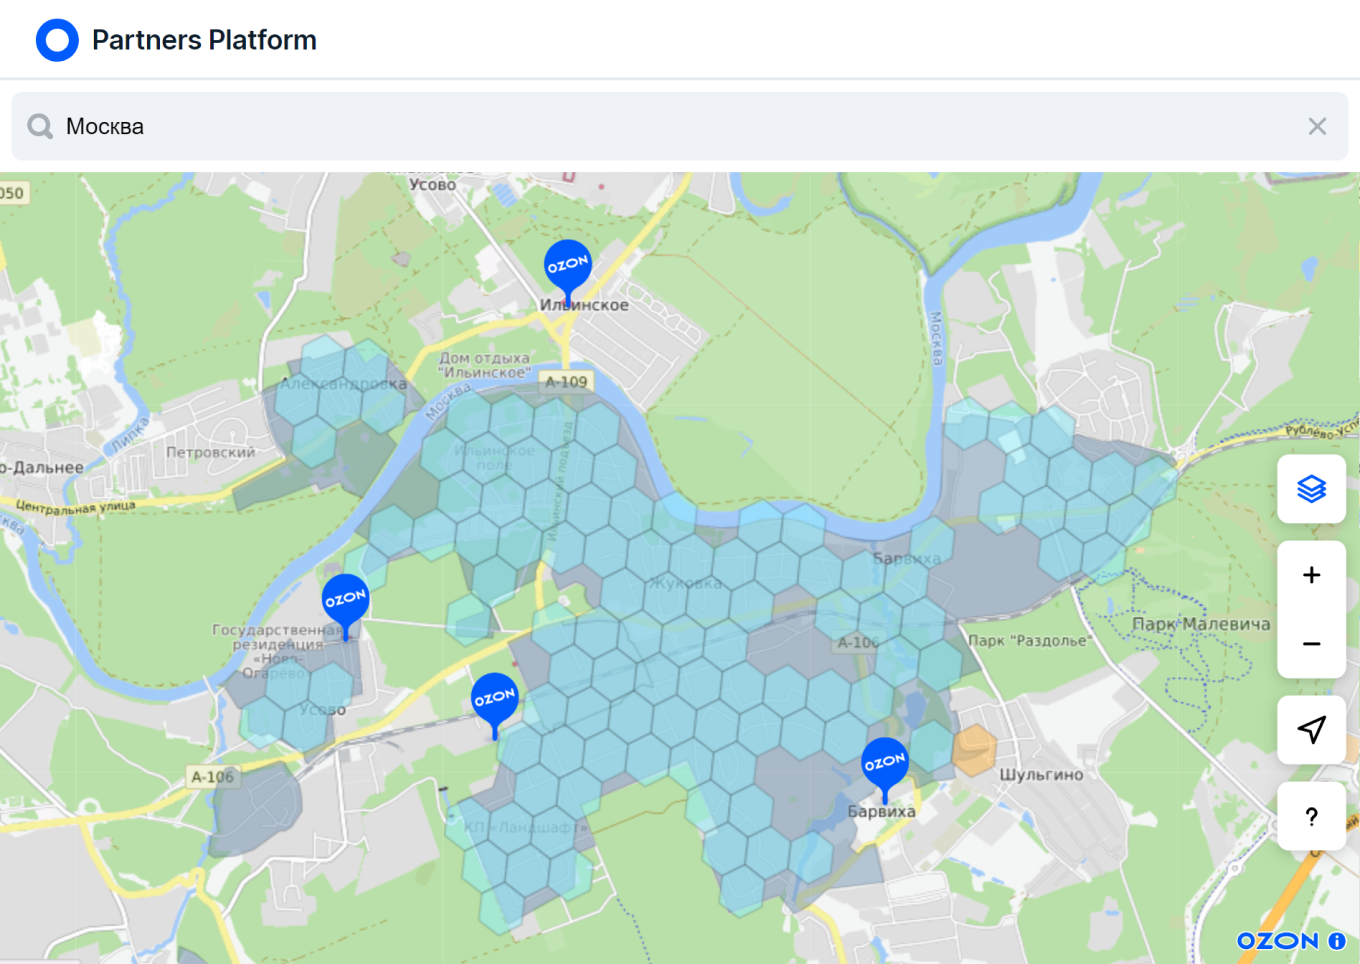Click the Центральная улица street label
1360x964 pixels.
(75, 506)
